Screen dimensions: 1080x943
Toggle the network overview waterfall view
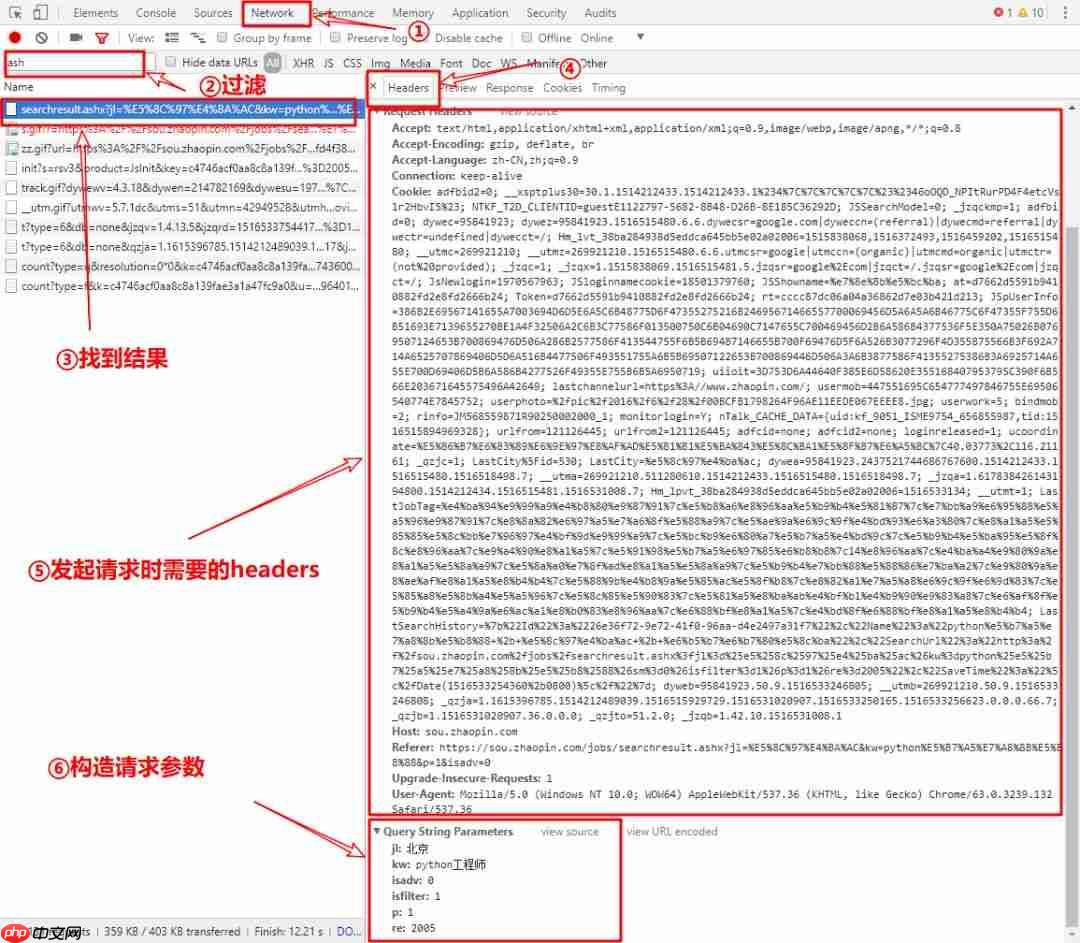coord(196,38)
